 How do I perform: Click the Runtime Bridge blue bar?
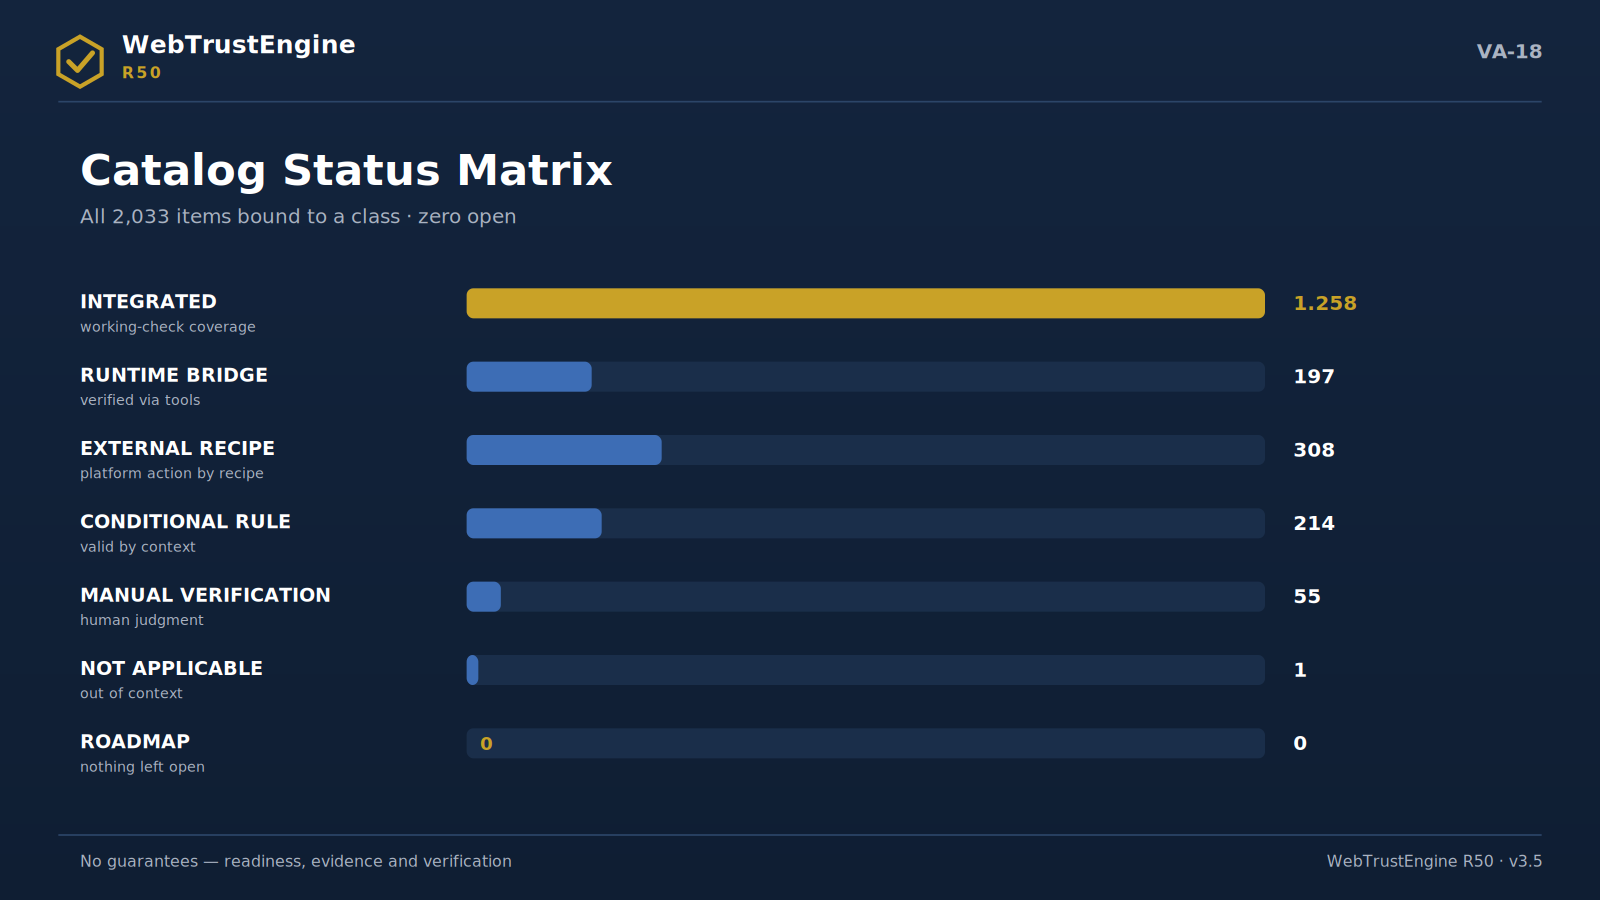[x=529, y=377]
